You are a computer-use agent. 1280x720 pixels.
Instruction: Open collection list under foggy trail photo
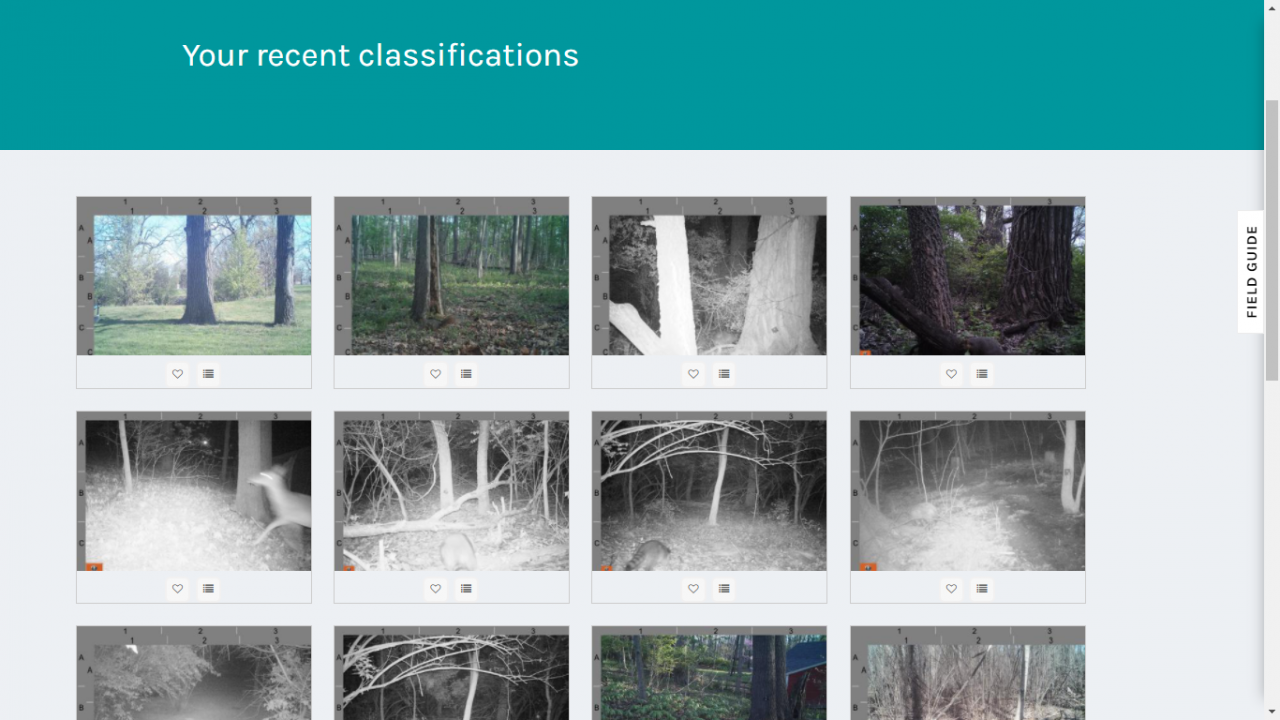click(982, 589)
